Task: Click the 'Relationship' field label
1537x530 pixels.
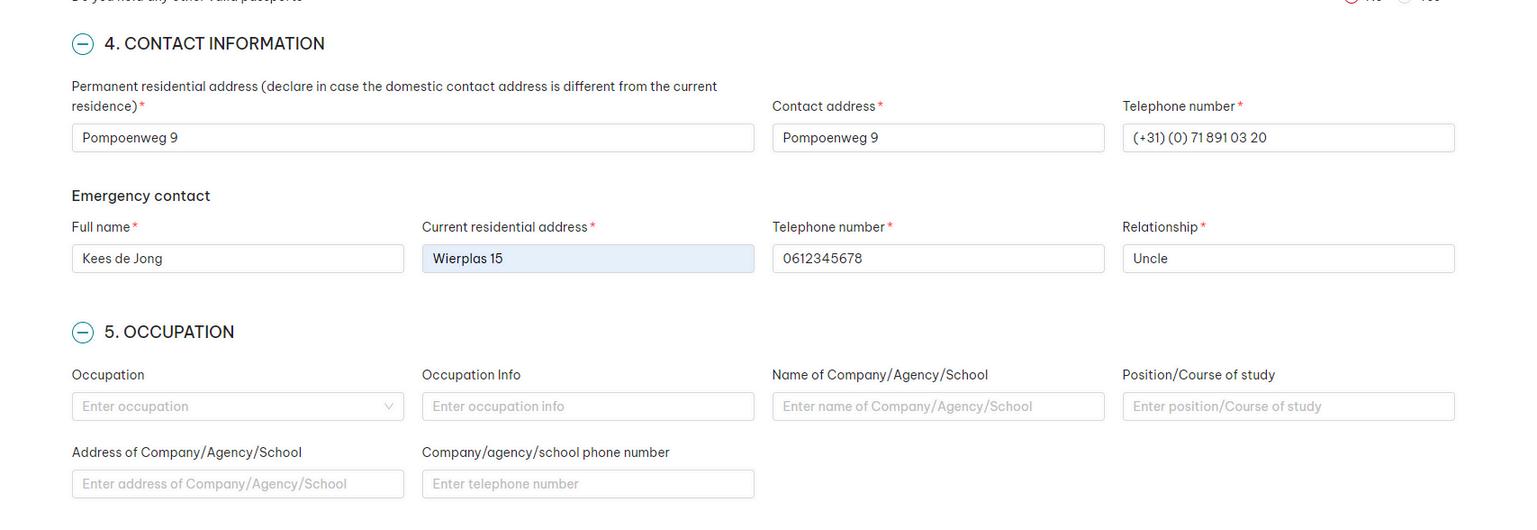Action: 1159,227
